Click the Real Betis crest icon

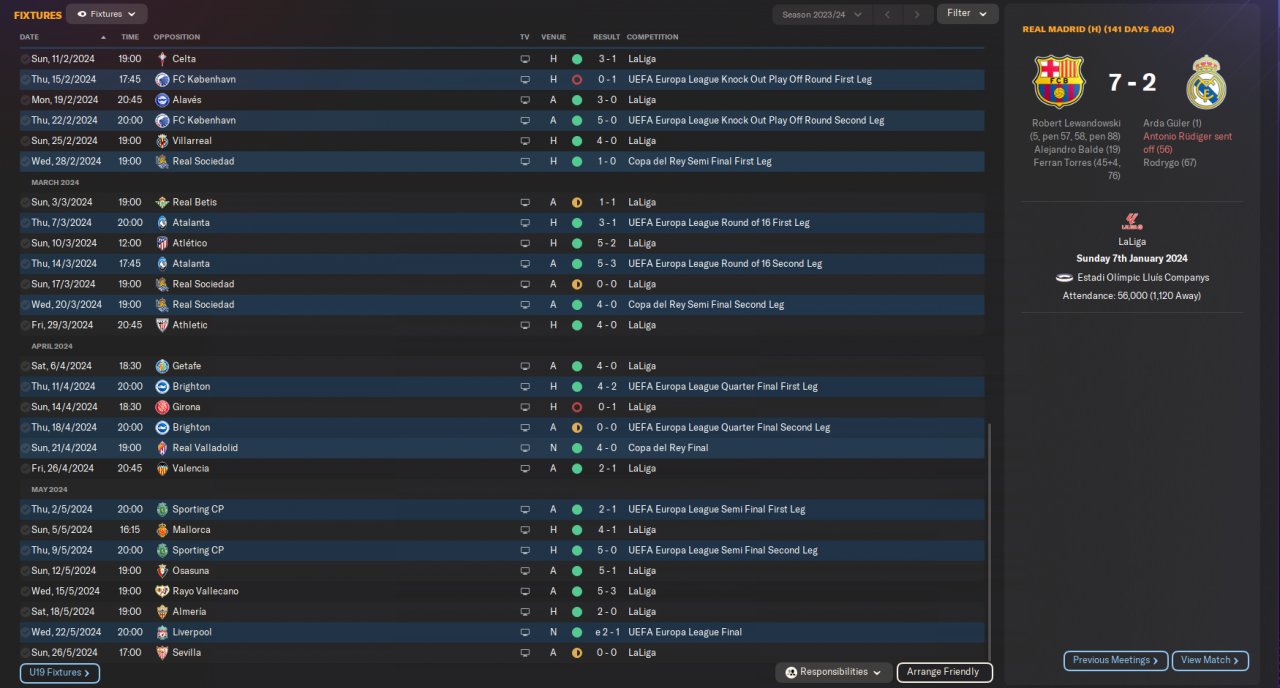click(x=162, y=202)
